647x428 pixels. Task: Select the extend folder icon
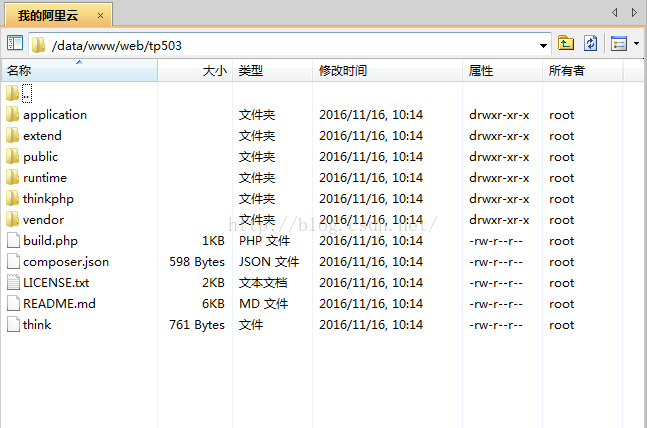point(12,135)
